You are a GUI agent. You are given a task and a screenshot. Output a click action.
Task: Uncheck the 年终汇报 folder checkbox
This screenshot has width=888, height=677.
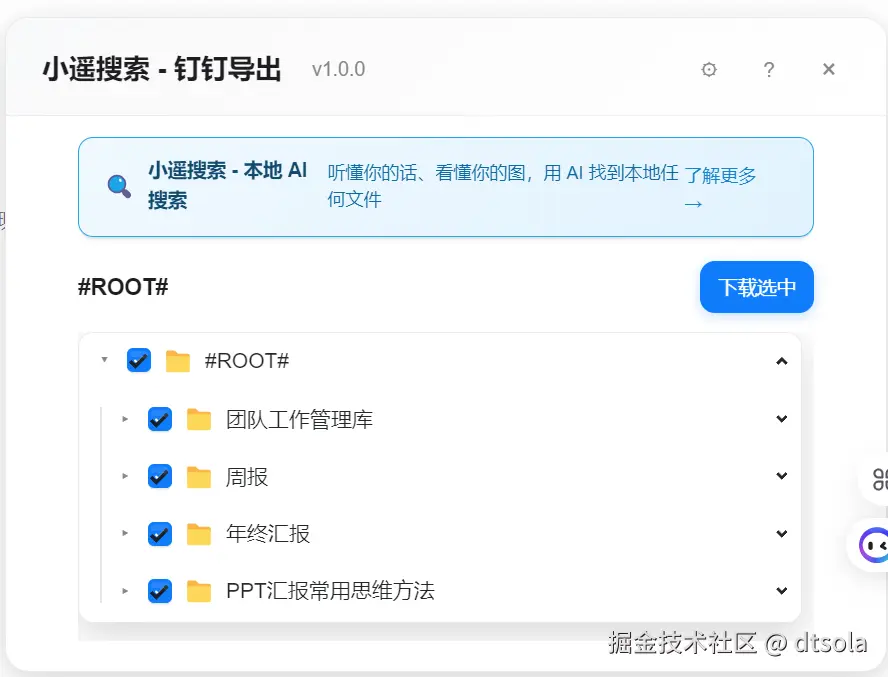pyautogui.click(x=160, y=534)
